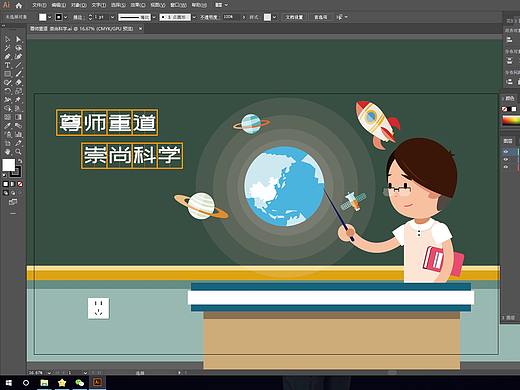This screenshot has width=520, height=390.
Task: Open the 文字 (Type) menu
Action: pos(99,5)
